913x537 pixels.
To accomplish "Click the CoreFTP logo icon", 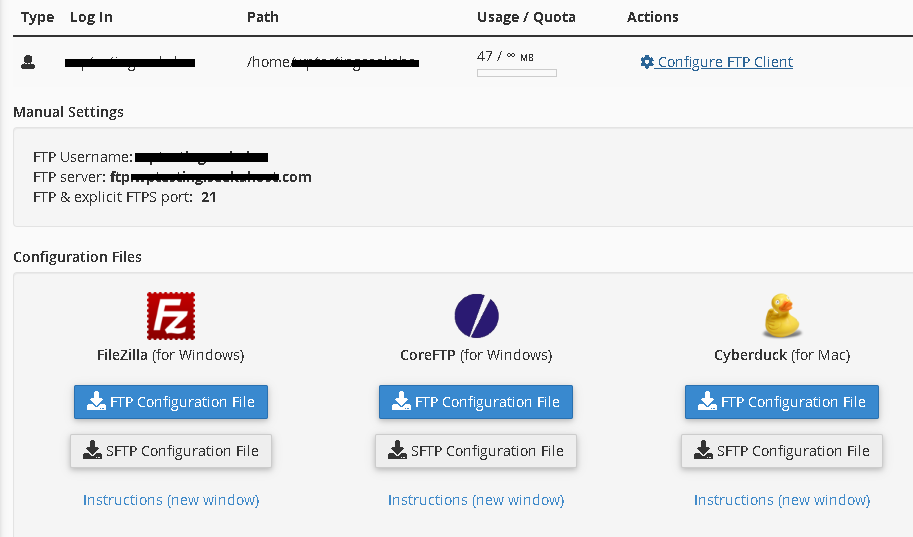I will [476, 316].
